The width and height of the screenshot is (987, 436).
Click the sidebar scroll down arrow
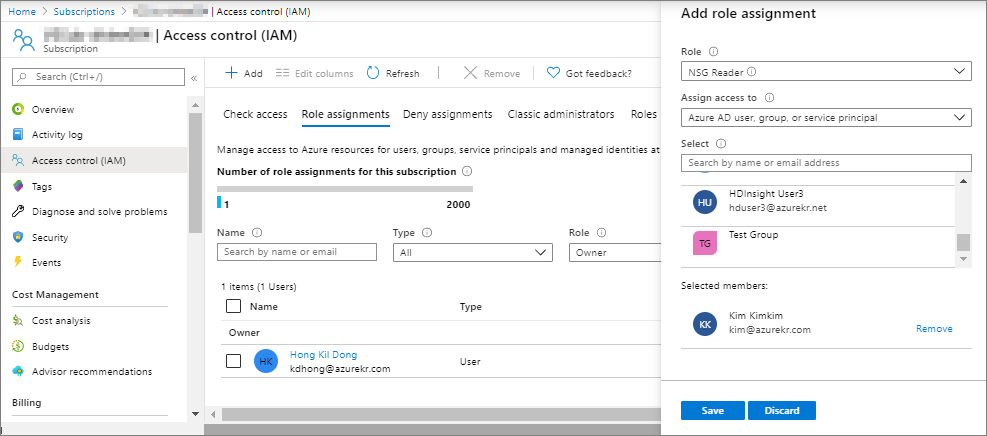pyautogui.click(x=195, y=413)
